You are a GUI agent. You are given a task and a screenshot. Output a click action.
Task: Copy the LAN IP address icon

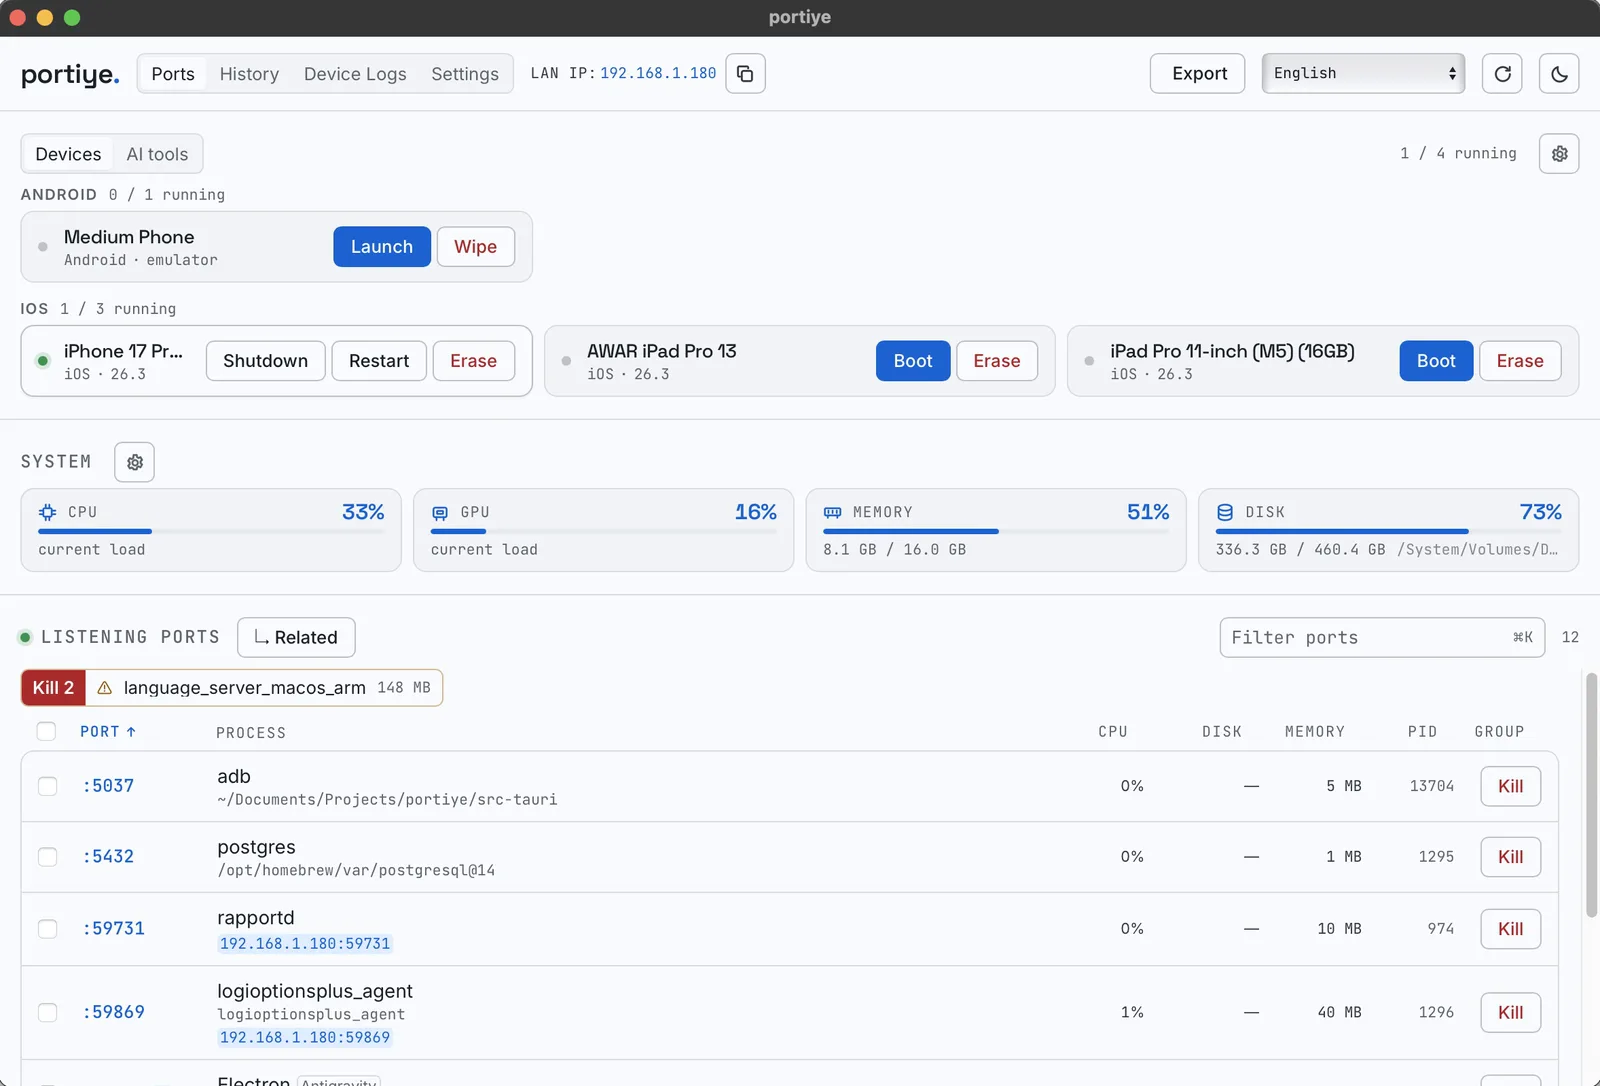coord(745,73)
